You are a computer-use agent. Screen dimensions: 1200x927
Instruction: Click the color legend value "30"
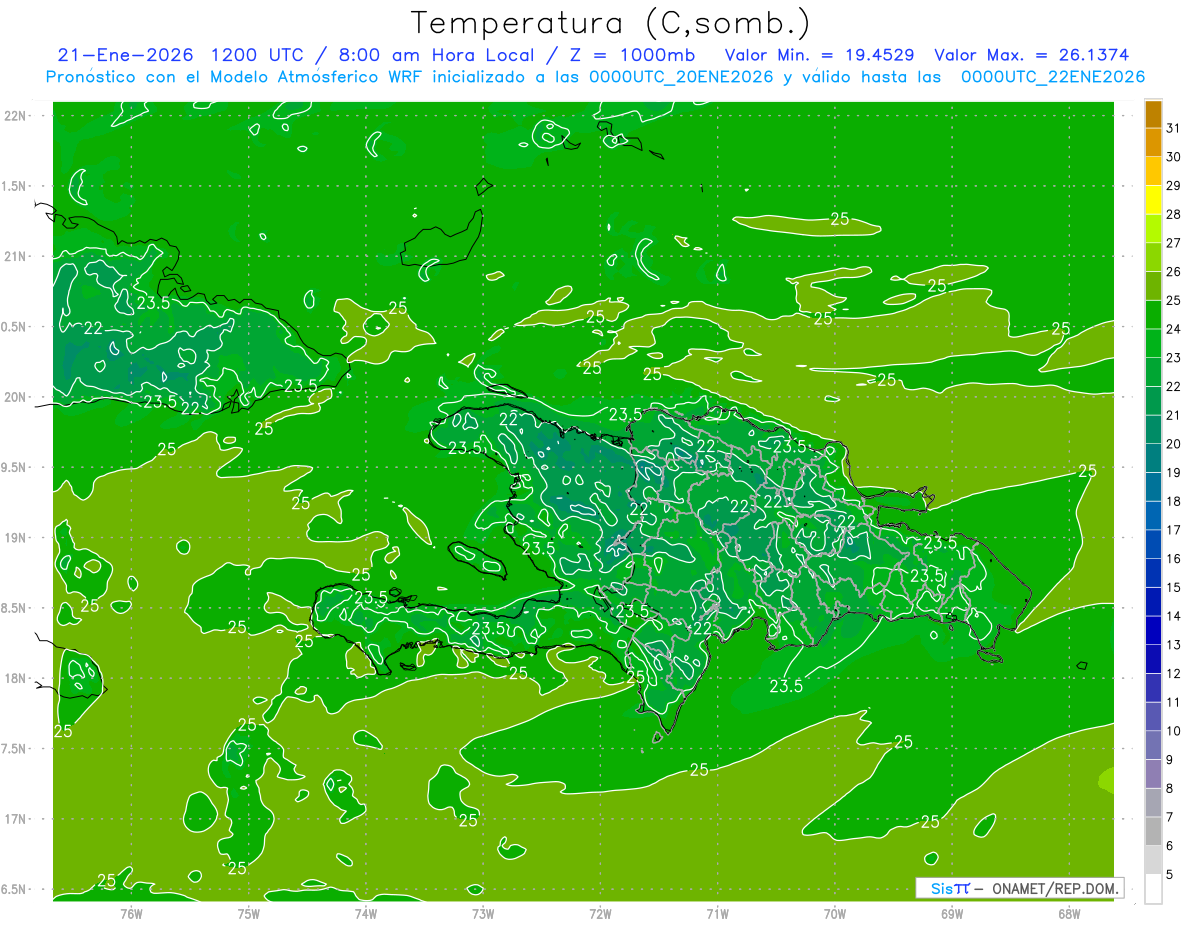1173,157
